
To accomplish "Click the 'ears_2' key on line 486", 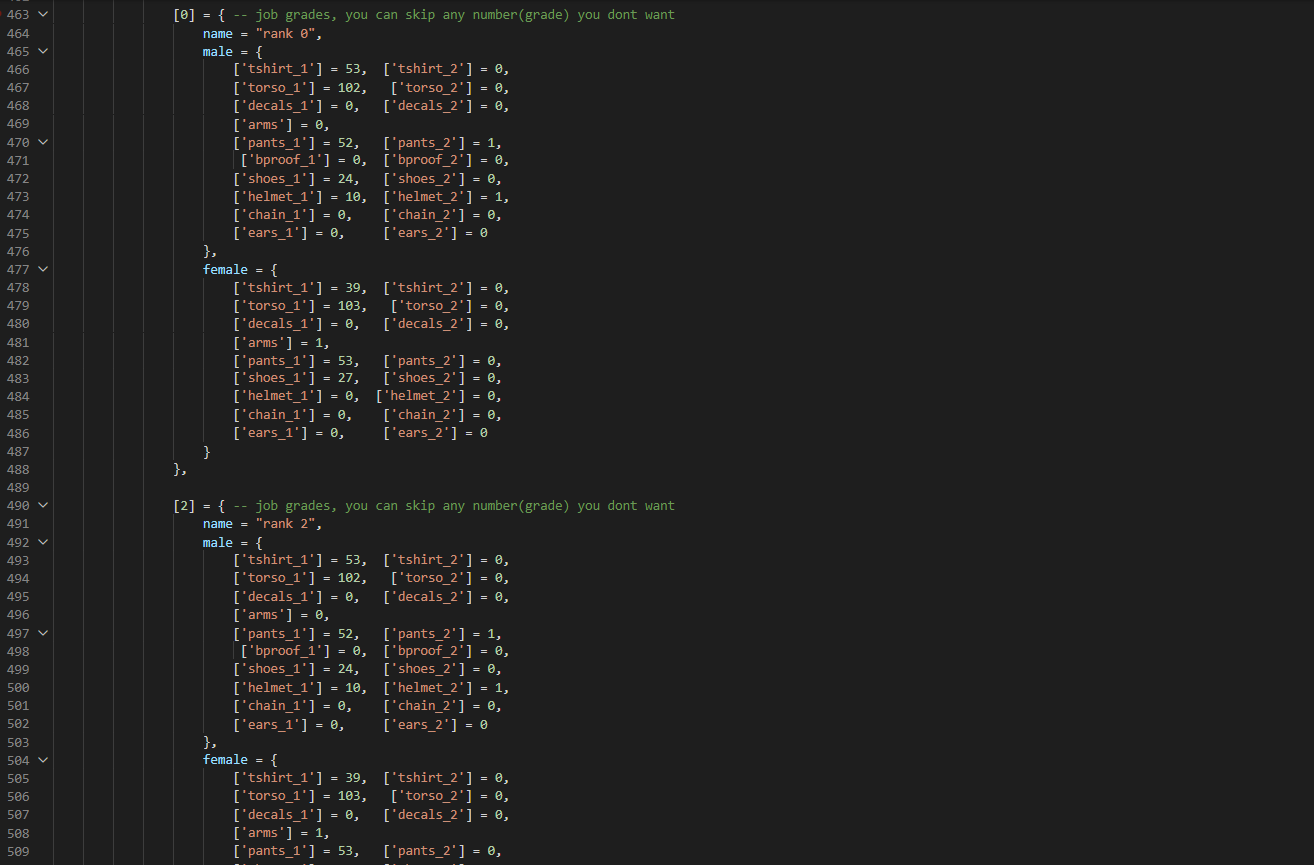I will [423, 433].
